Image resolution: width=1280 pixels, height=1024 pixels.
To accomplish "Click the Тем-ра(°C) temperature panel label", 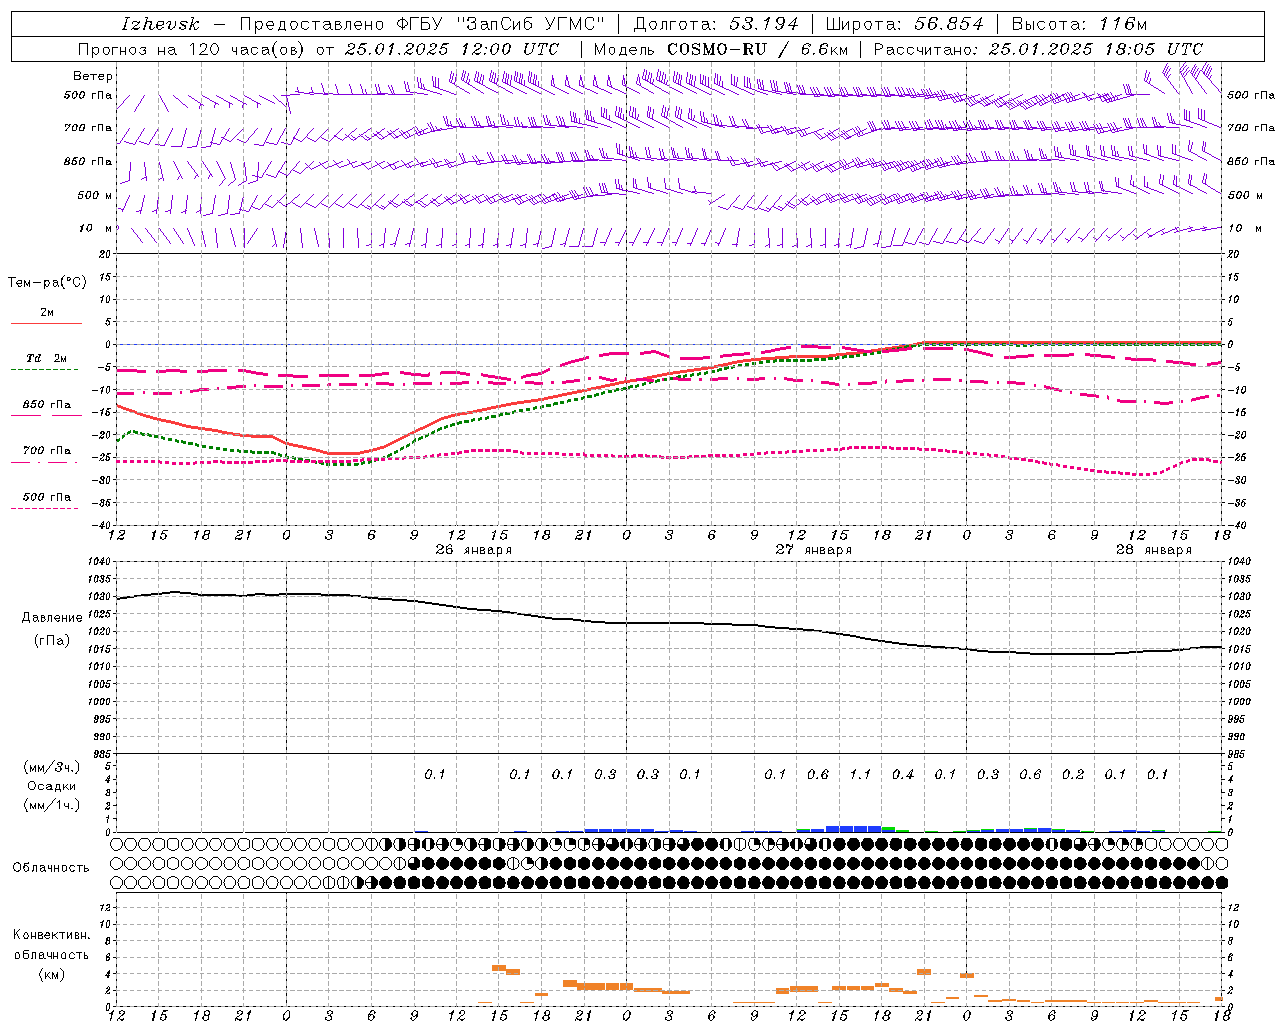I will pos(47,283).
